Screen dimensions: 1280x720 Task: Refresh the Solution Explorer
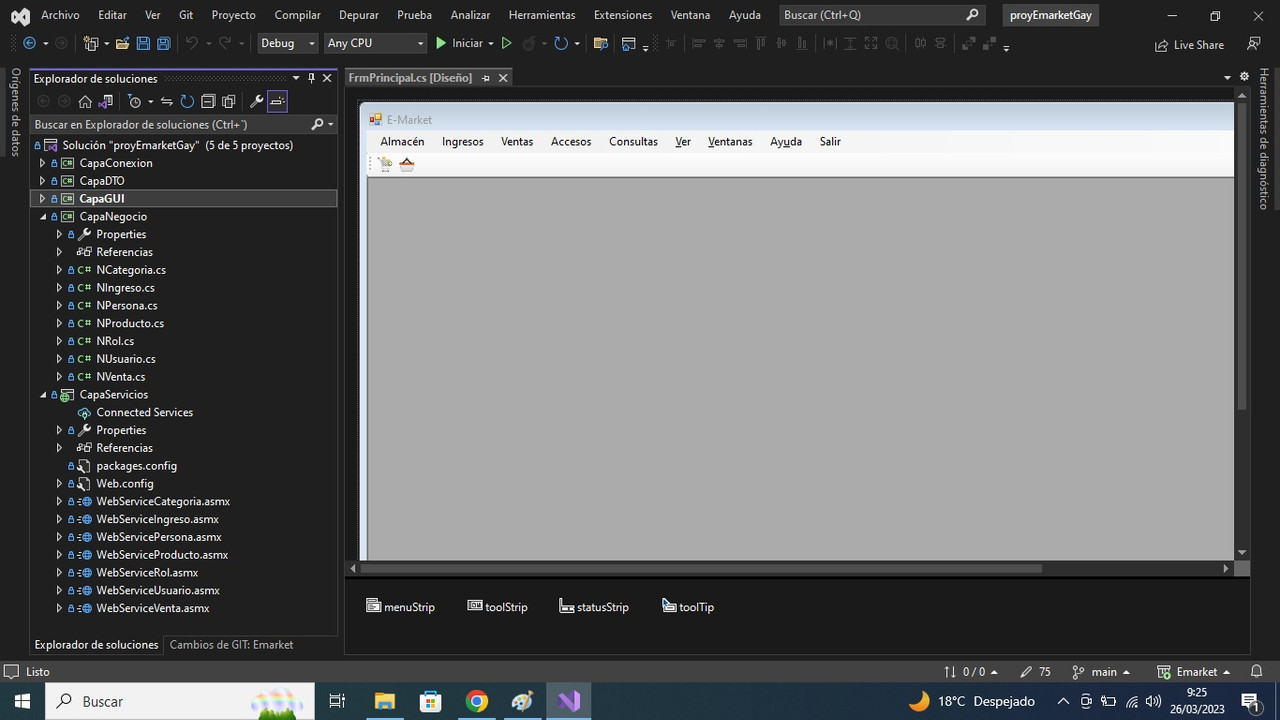pos(187,101)
